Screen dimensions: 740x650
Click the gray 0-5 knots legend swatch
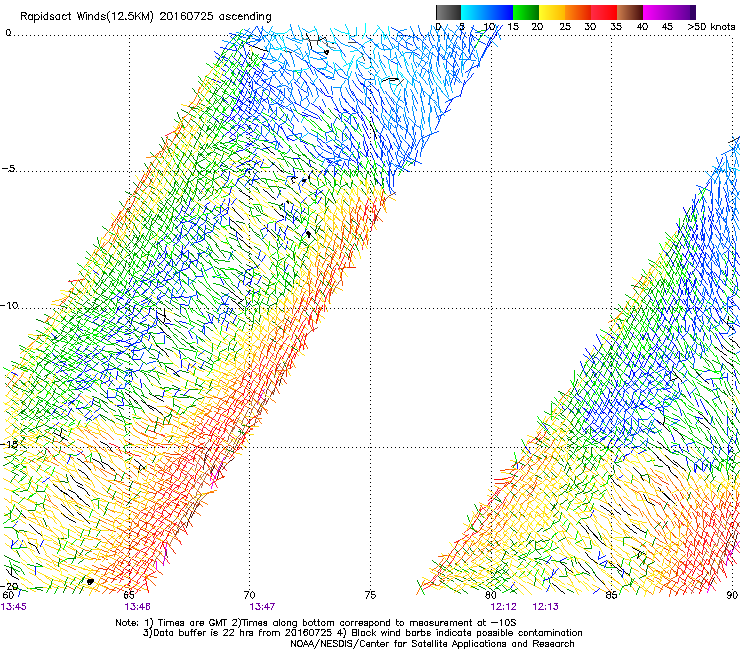coord(448,12)
